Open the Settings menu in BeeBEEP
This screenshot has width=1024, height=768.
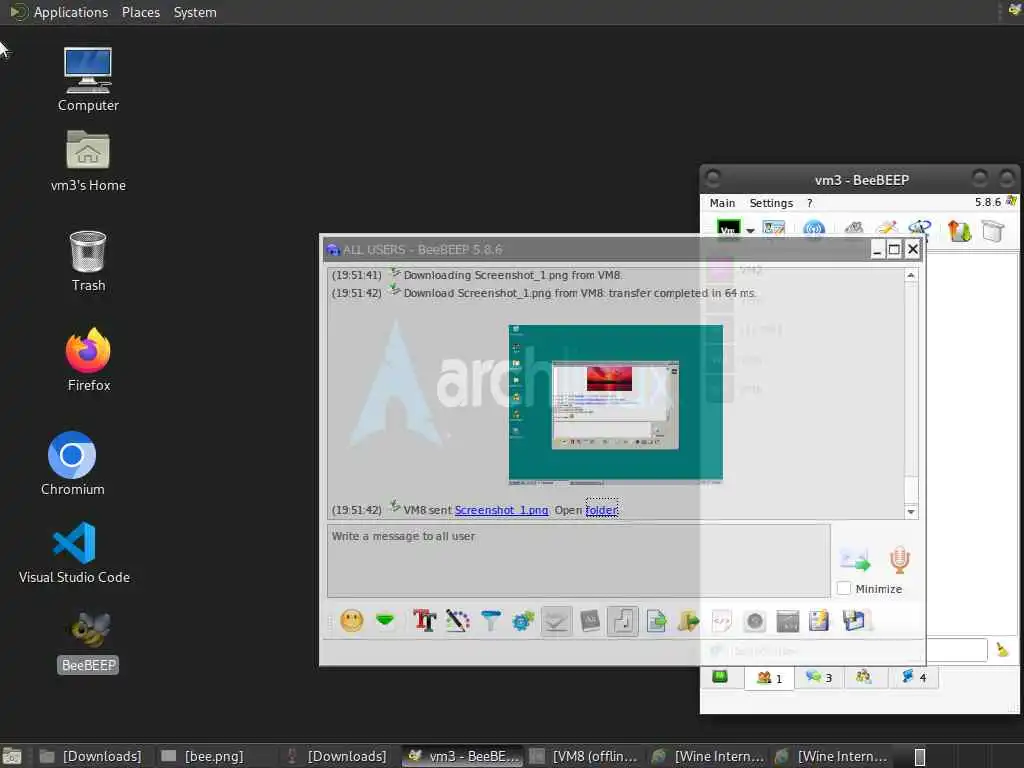click(771, 203)
